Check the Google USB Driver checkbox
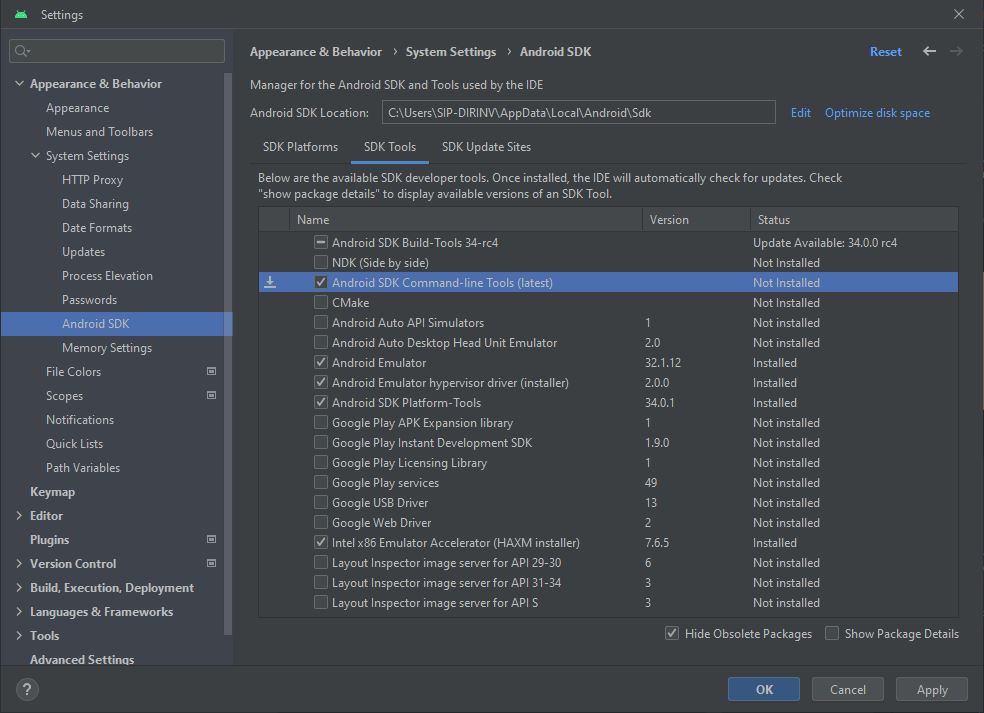 (x=321, y=503)
